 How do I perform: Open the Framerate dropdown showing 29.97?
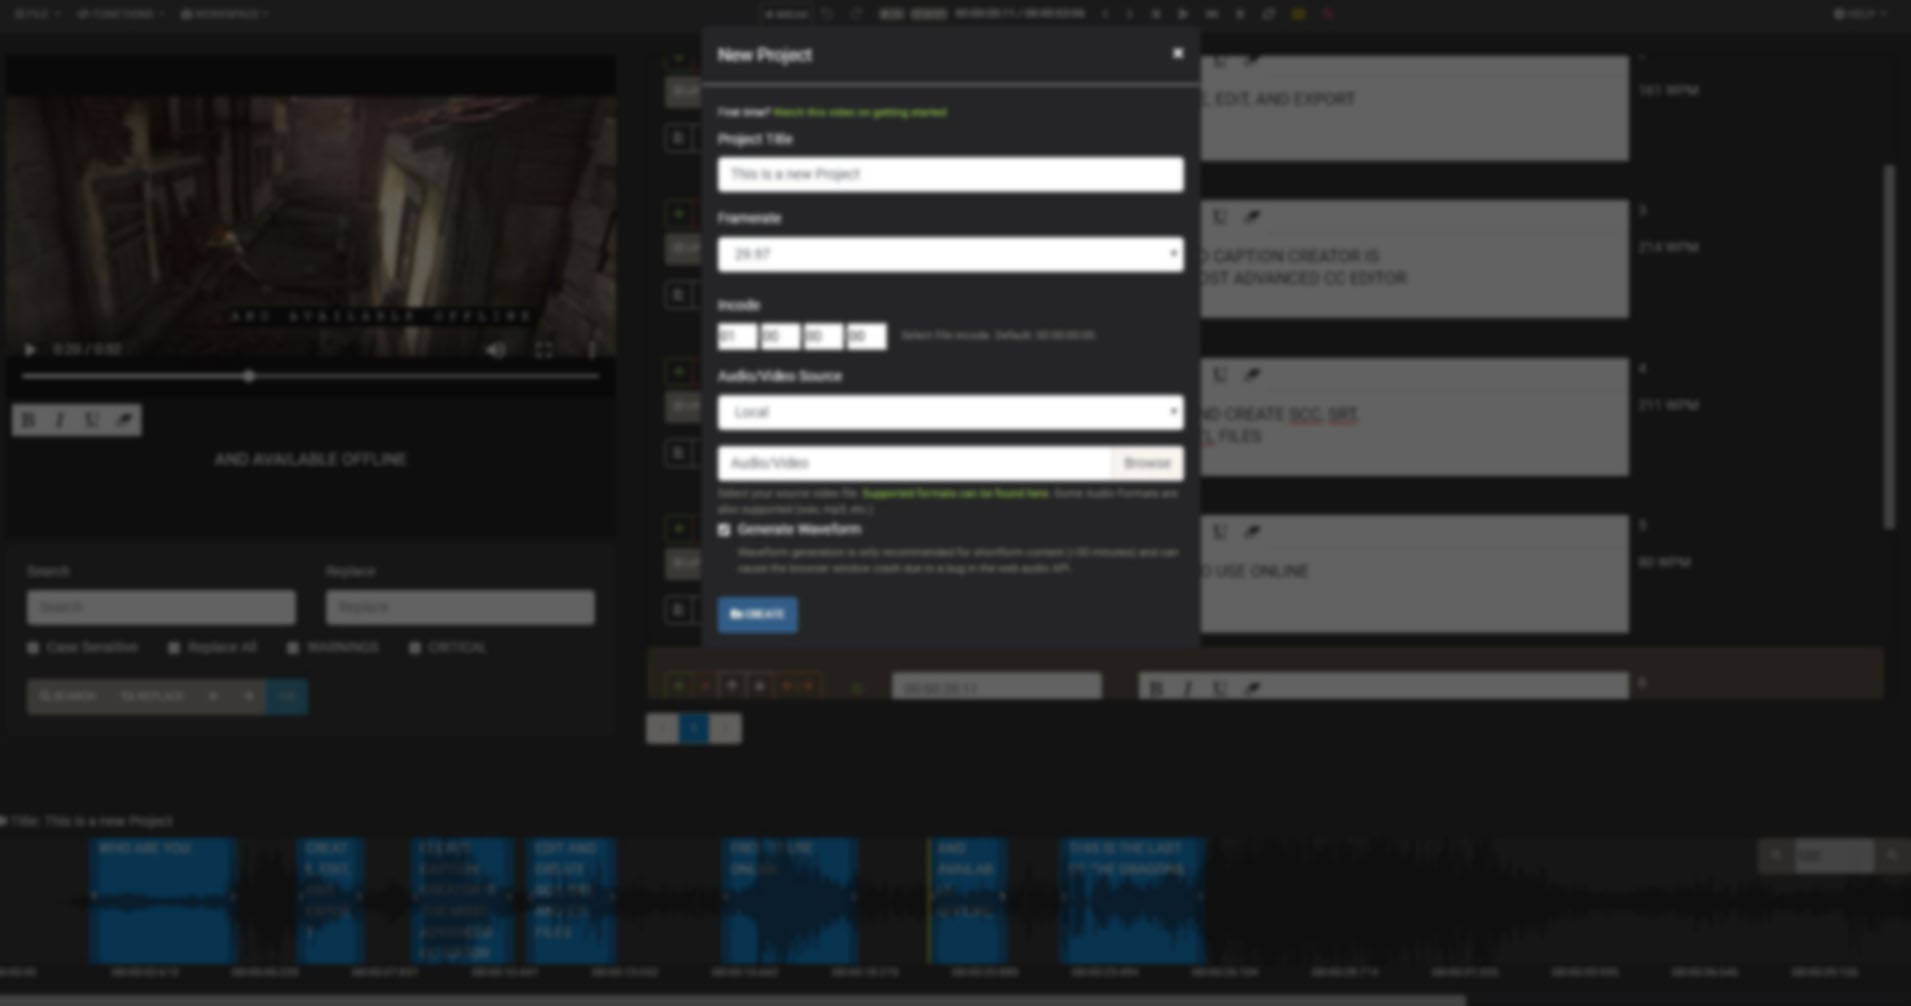tap(950, 254)
